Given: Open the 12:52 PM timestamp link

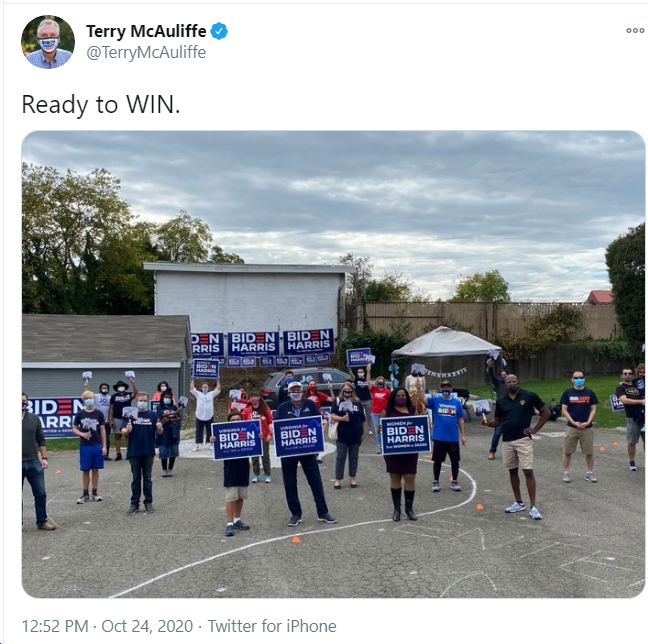Looking at the screenshot, I should point(55,626).
